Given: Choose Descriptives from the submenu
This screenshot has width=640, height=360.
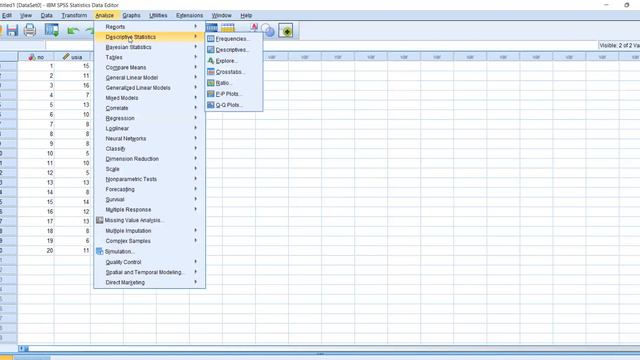Looking at the screenshot, I should point(234,50).
